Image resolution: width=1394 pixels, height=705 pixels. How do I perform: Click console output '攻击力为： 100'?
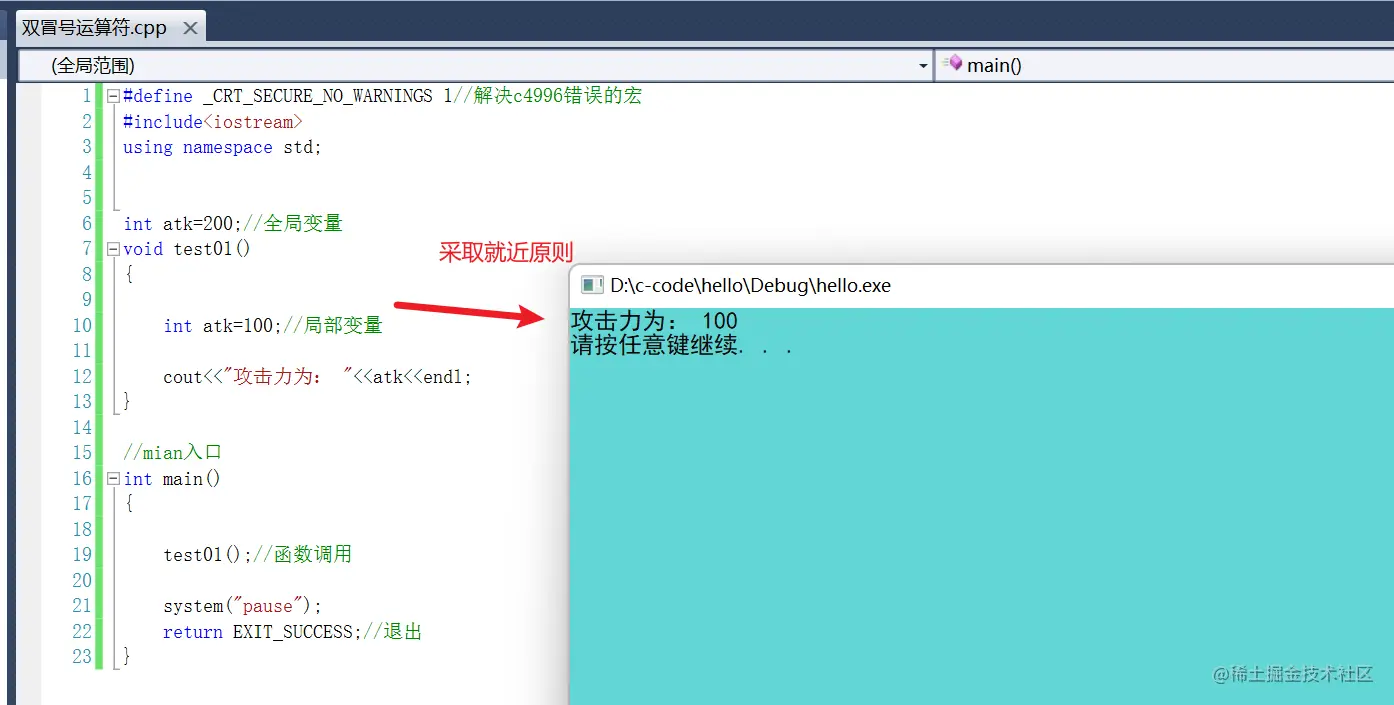[x=654, y=321]
